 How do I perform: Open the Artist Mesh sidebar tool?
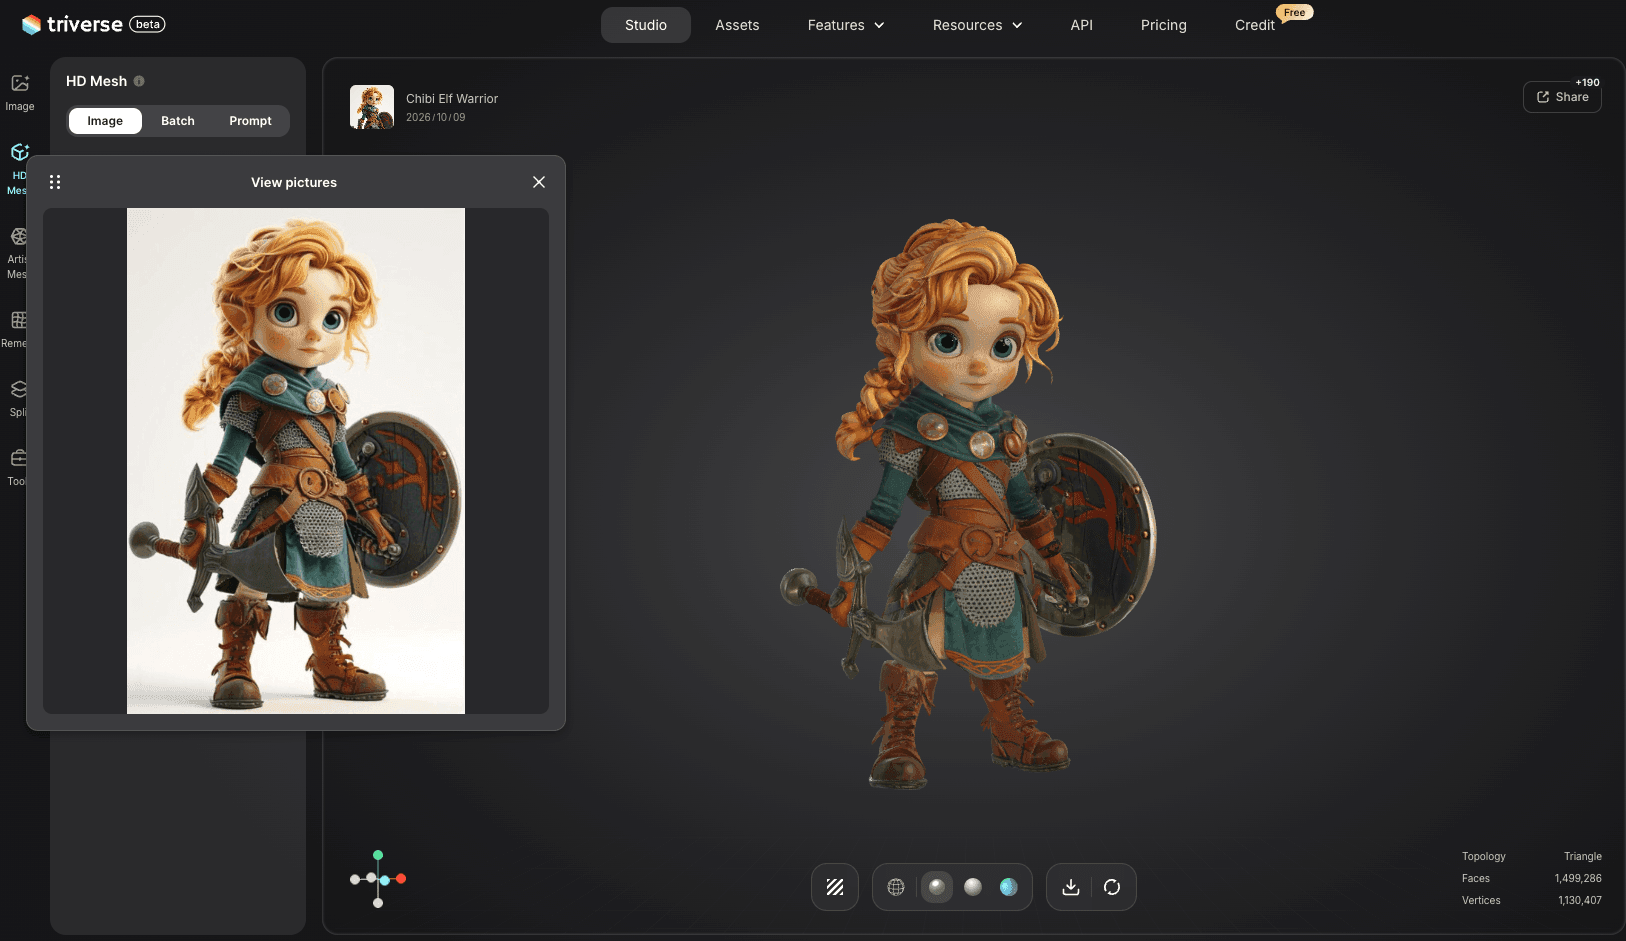point(18,252)
